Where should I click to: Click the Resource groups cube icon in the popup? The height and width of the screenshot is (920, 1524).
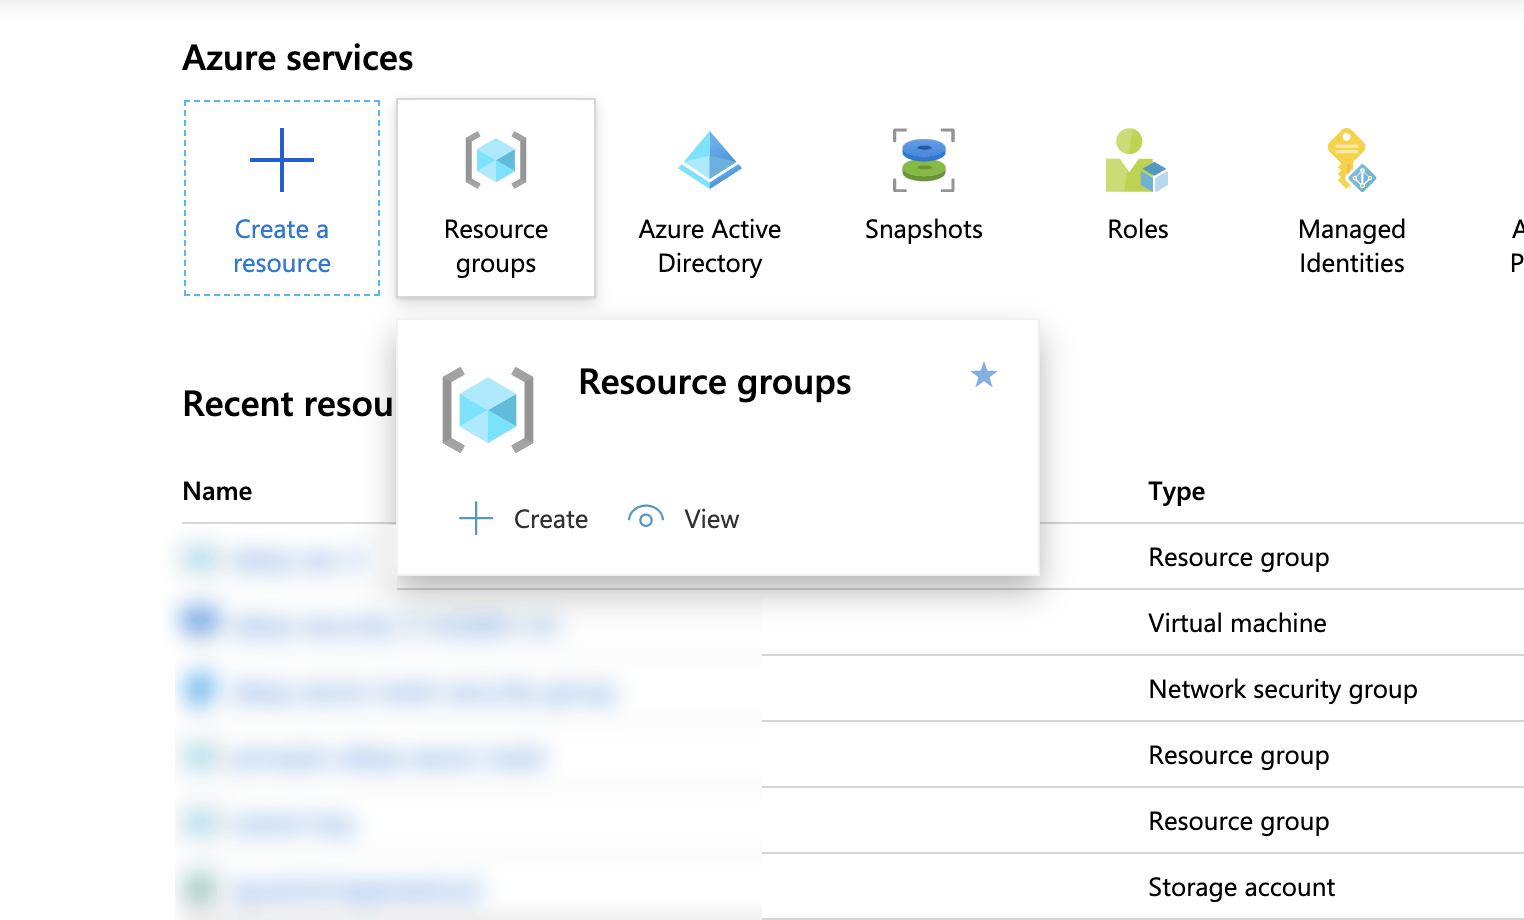pyautogui.click(x=488, y=408)
